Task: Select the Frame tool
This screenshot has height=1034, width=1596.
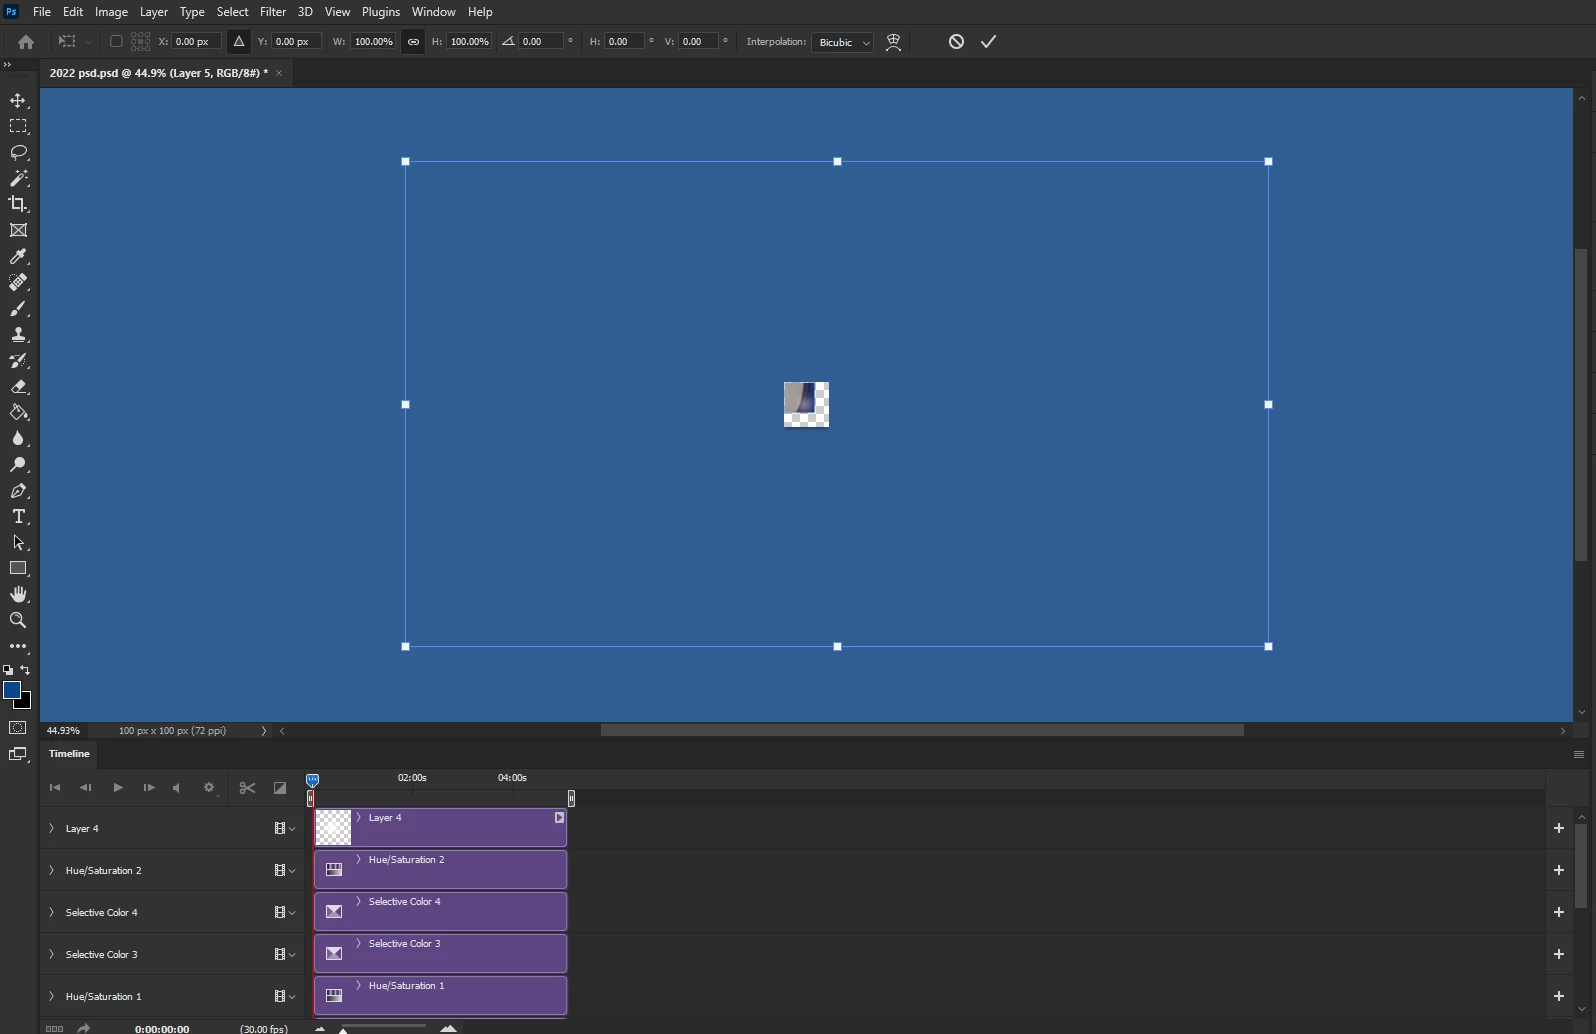Action: coord(18,230)
